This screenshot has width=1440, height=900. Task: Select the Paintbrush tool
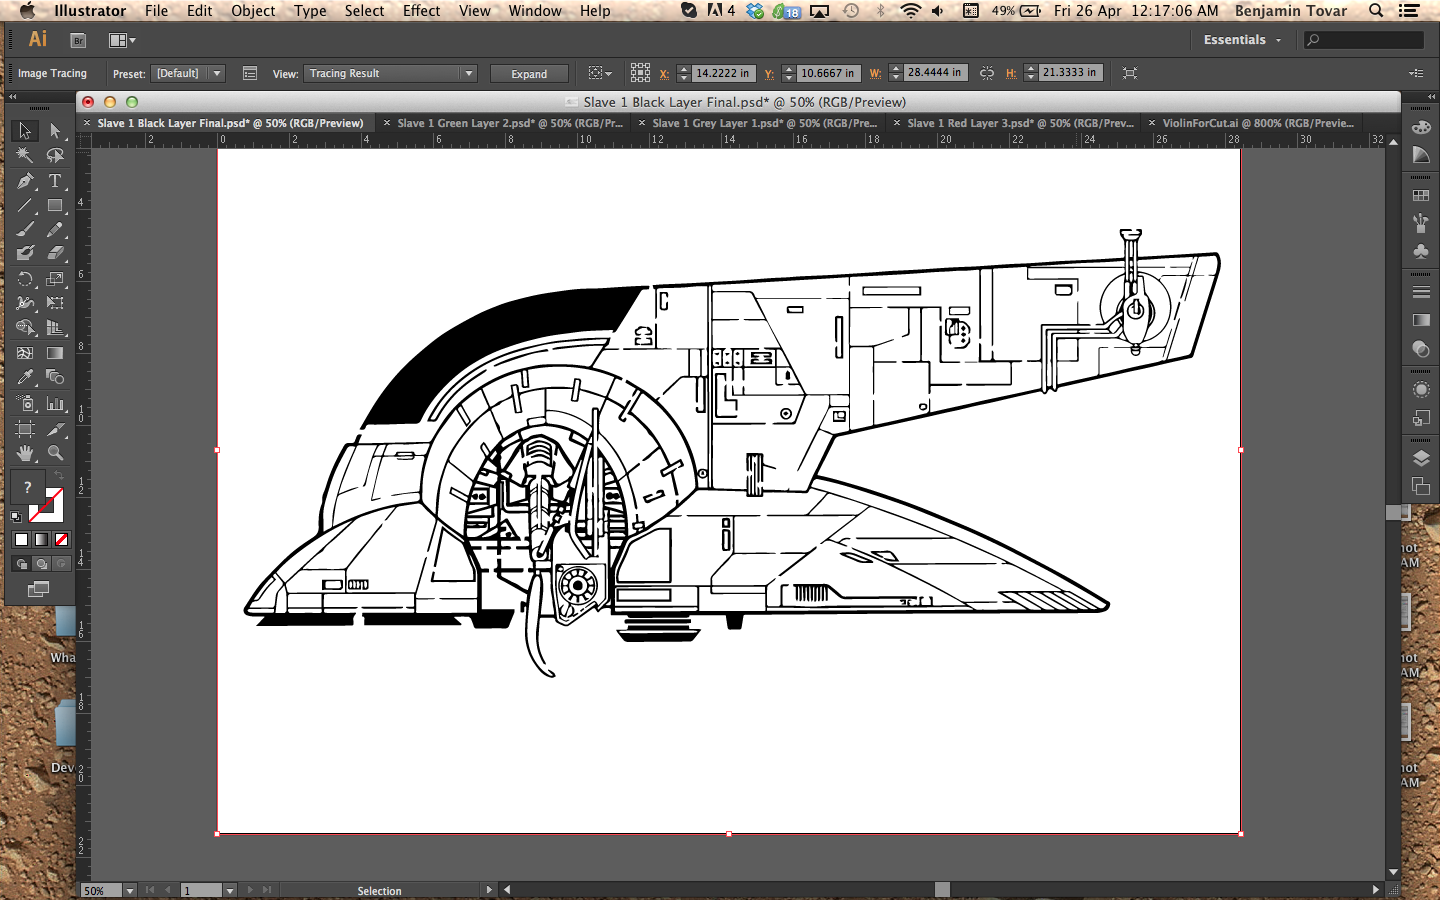pyautogui.click(x=25, y=229)
